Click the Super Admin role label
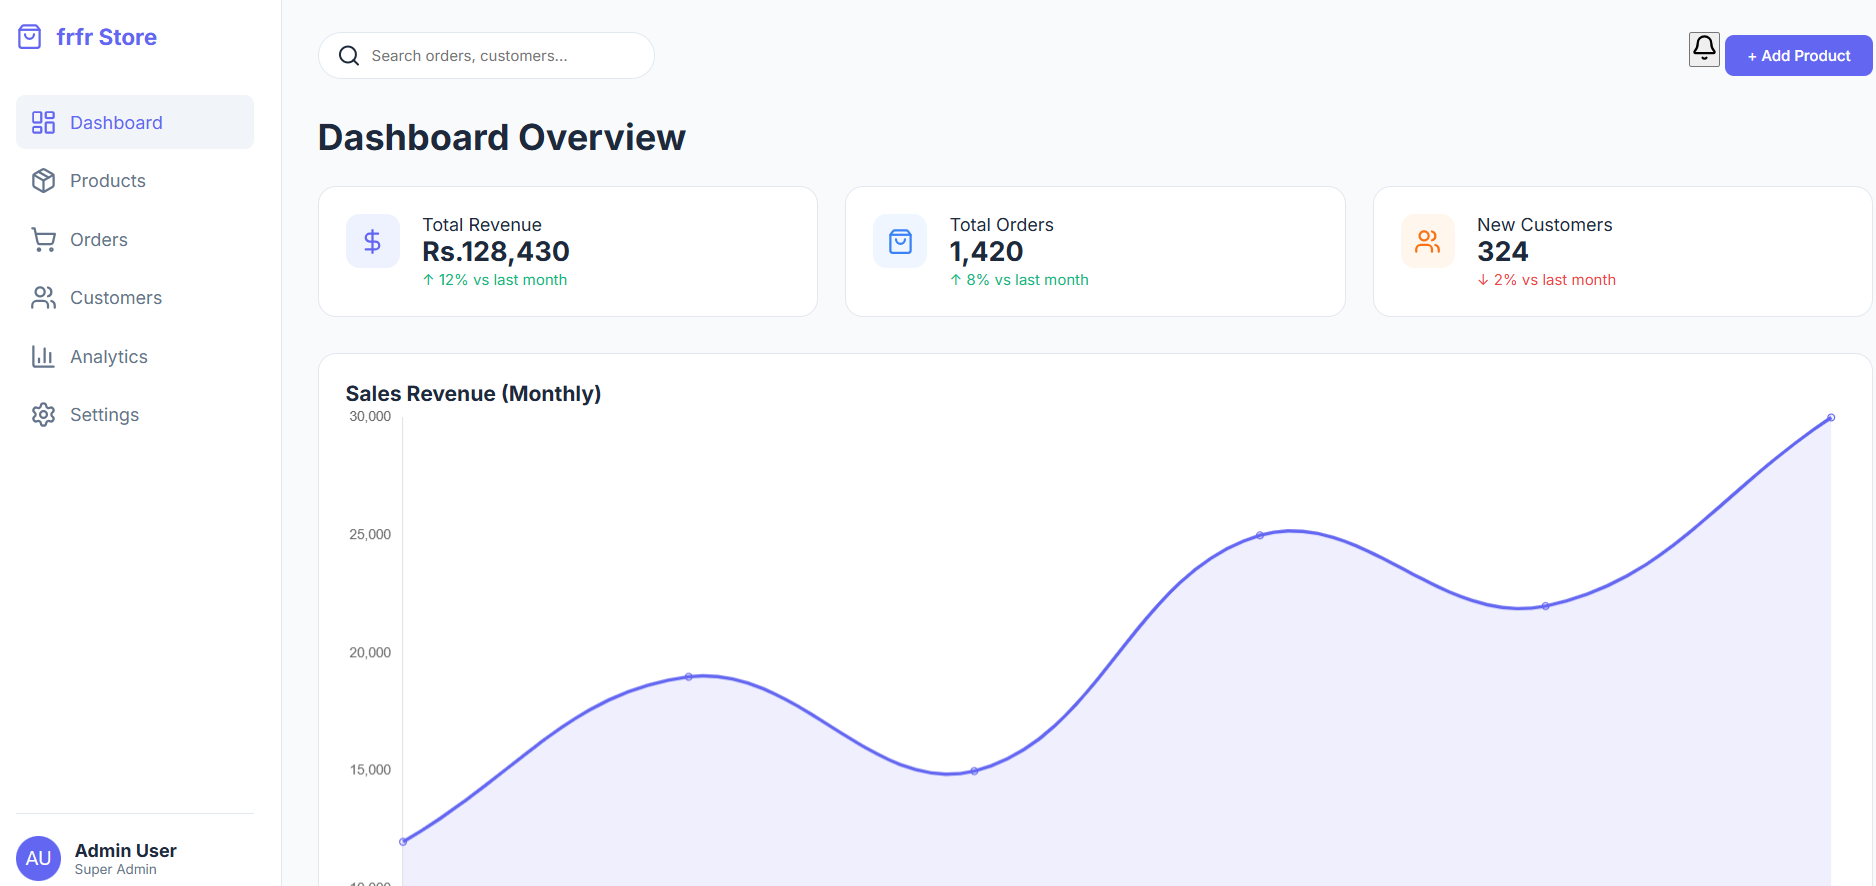Viewport: 1876px width, 886px height. (x=116, y=870)
